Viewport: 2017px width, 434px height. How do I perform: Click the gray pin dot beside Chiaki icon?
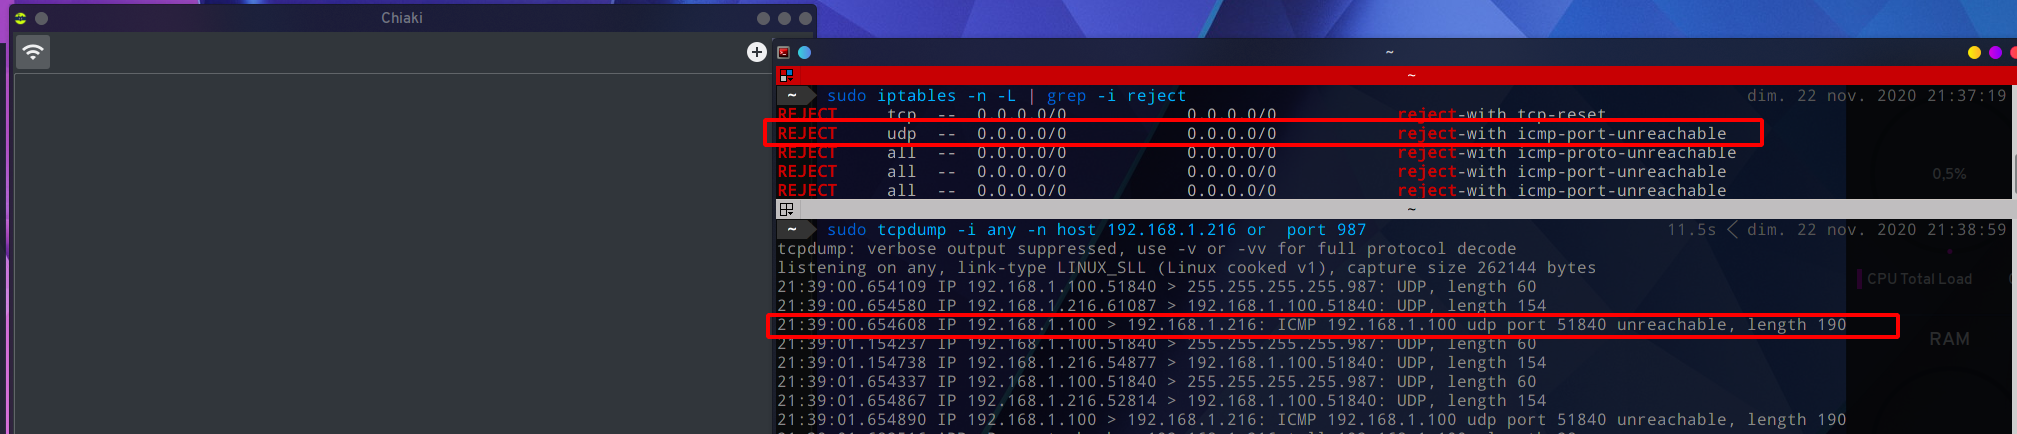point(41,18)
